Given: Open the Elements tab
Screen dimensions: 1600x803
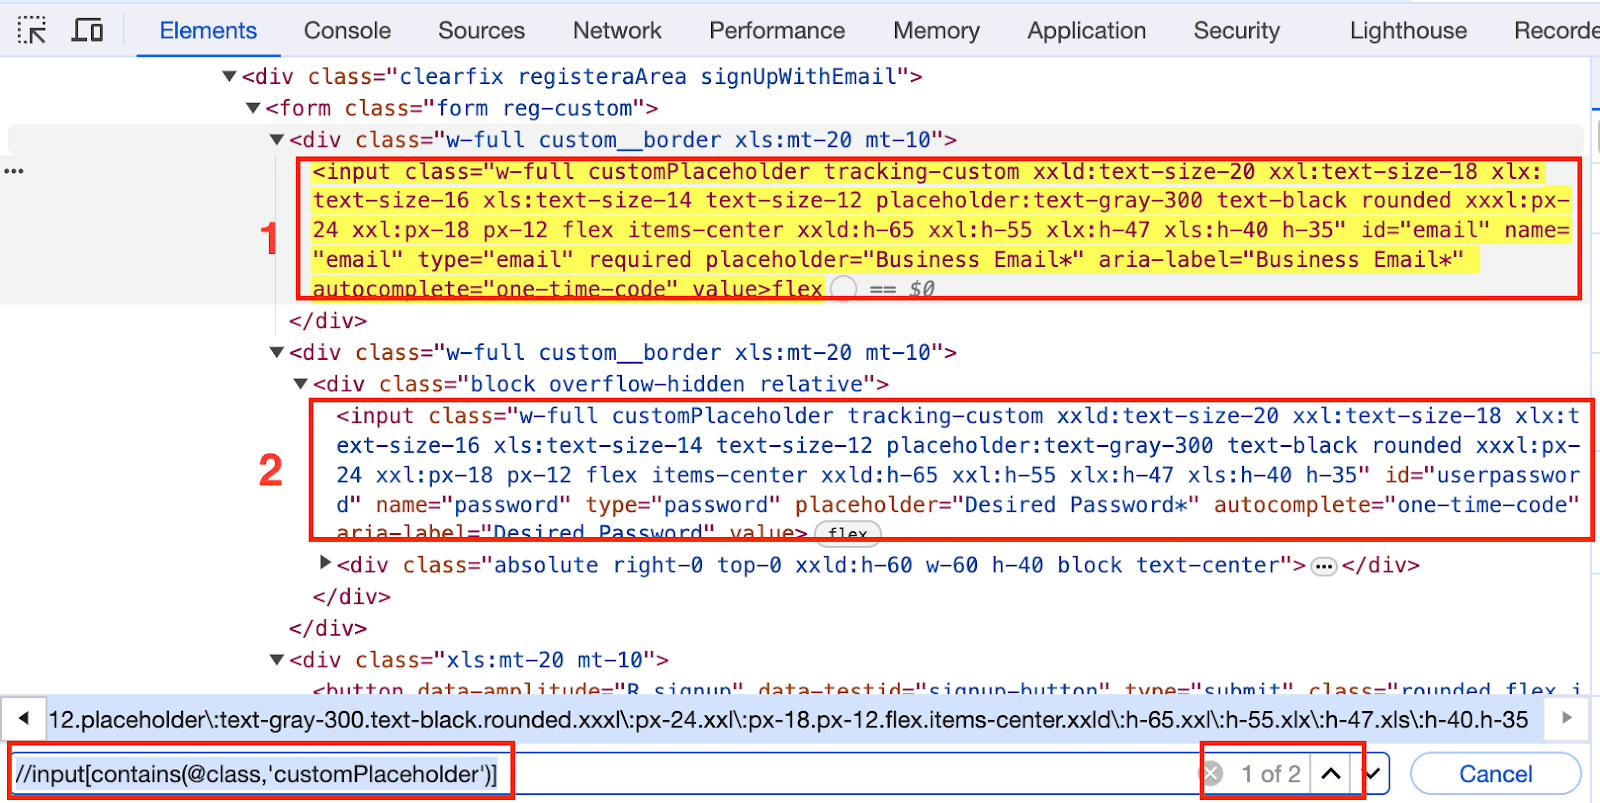Looking at the screenshot, I should (208, 31).
